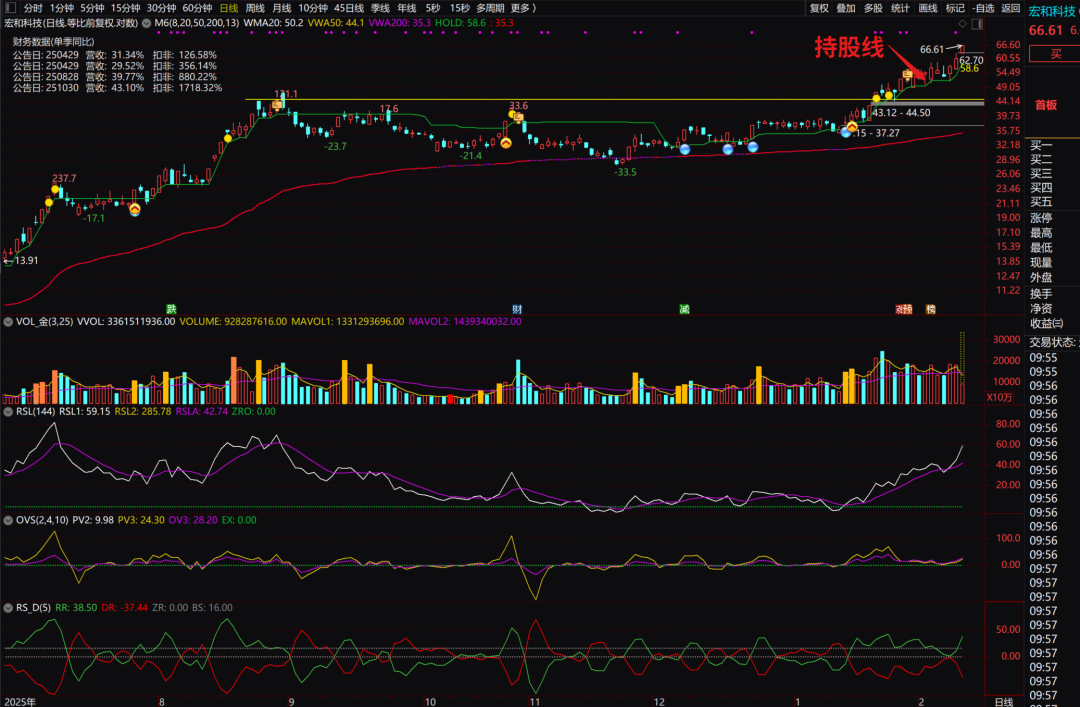This screenshot has width=1080, height=707.
Task: Open the OVS(2,4,10) indicator dropdown circle
Action: [x=8, y=520]
